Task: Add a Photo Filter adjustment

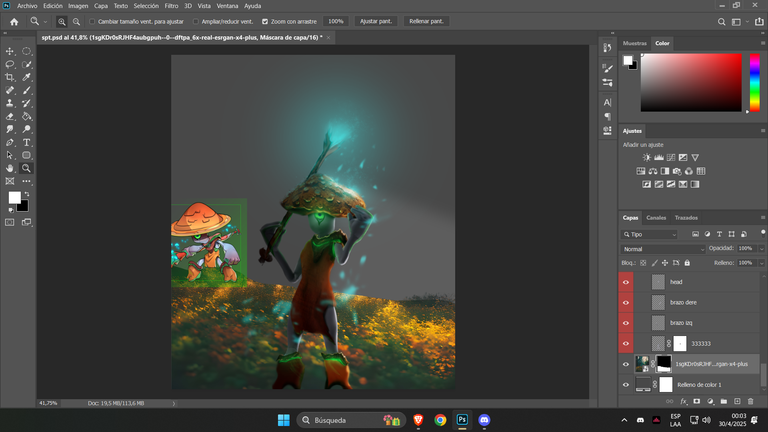Action: pyautogui.click(x=677, y=171)
